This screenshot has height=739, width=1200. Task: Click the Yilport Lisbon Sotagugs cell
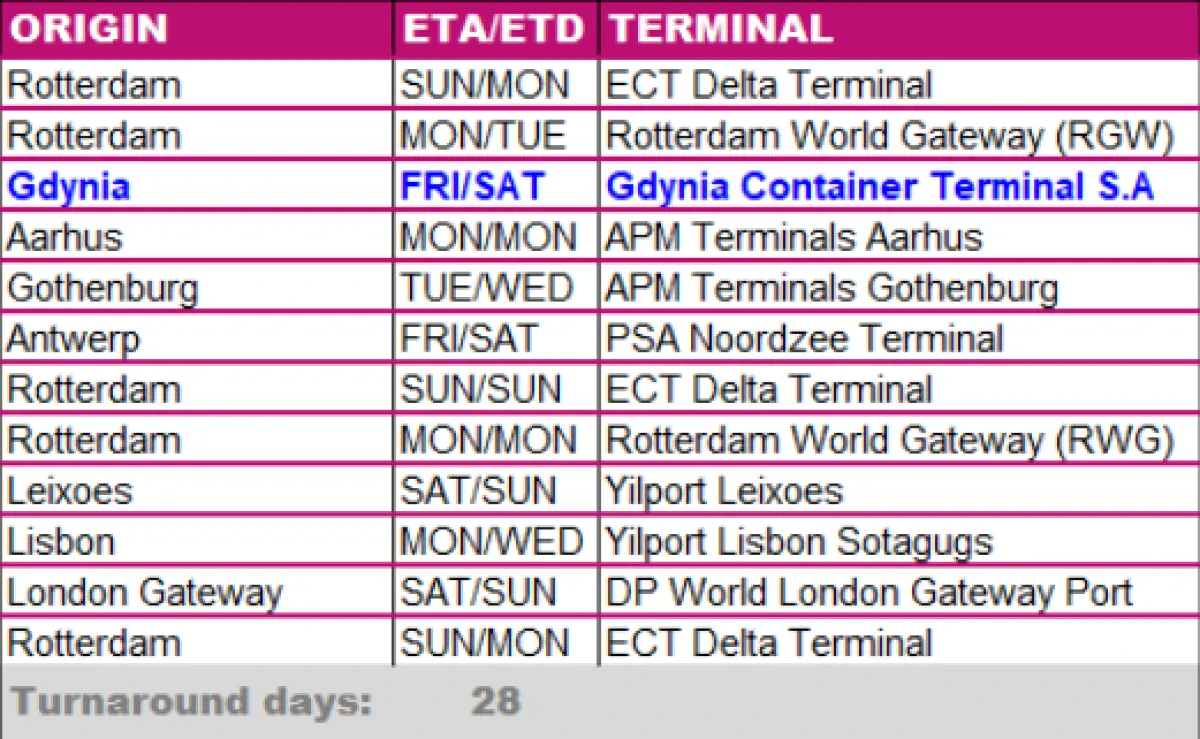pos(799,542)
